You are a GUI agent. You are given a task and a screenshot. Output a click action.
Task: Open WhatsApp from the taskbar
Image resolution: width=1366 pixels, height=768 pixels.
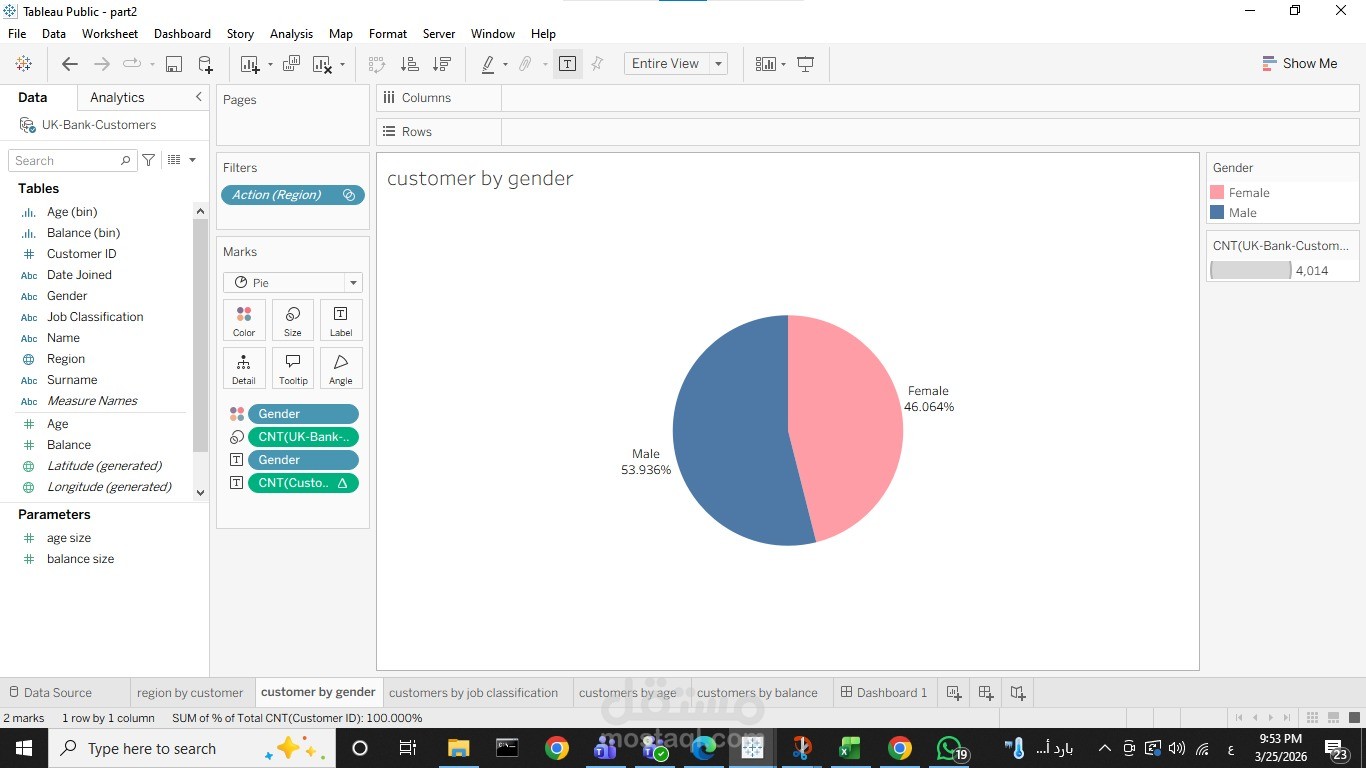950,748
